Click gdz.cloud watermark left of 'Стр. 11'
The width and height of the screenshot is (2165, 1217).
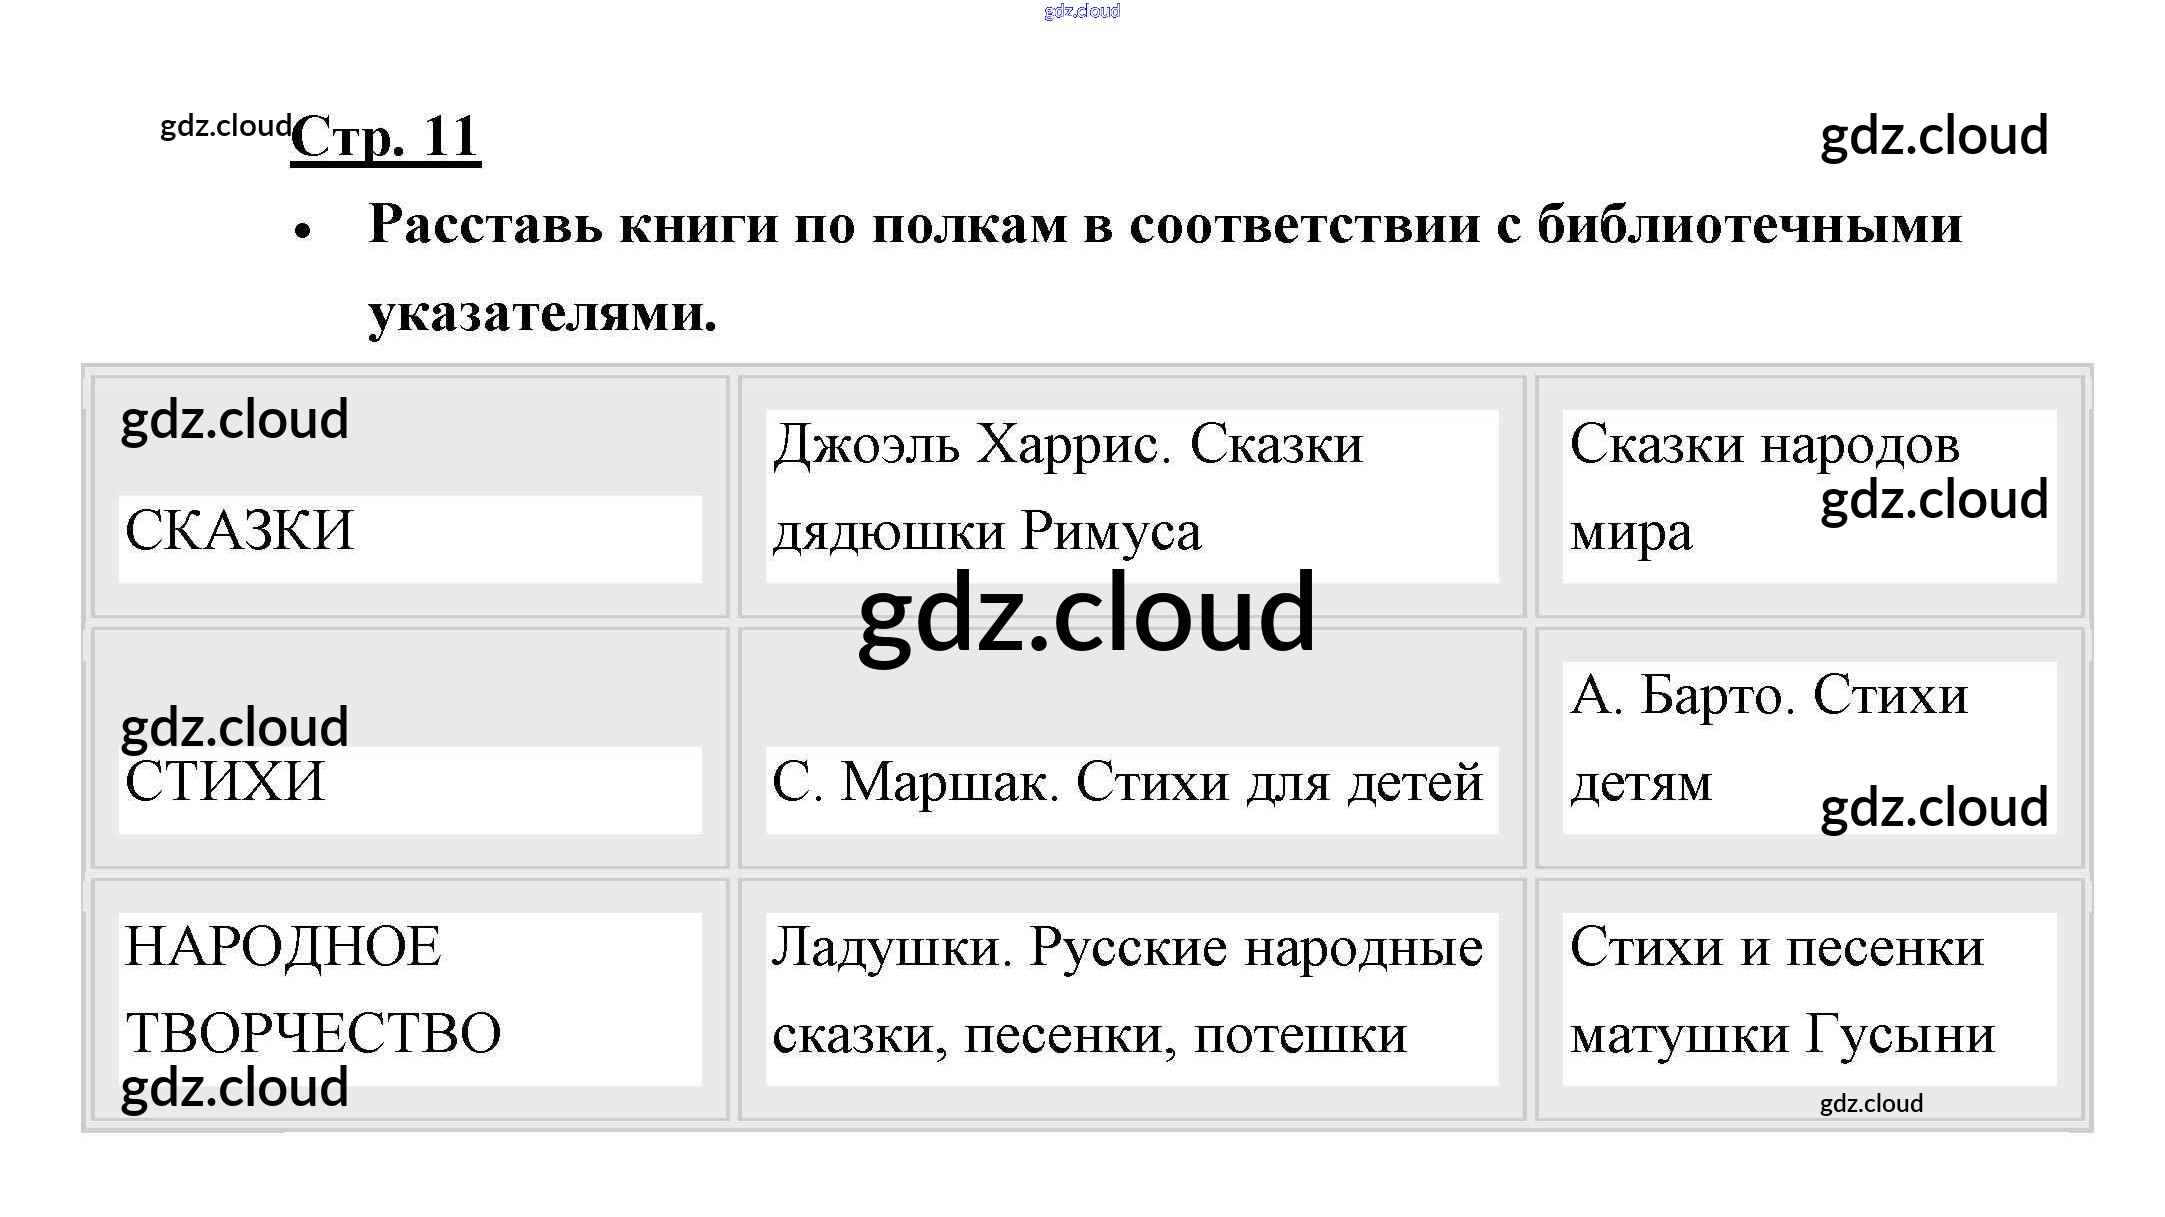click(225, 126)
